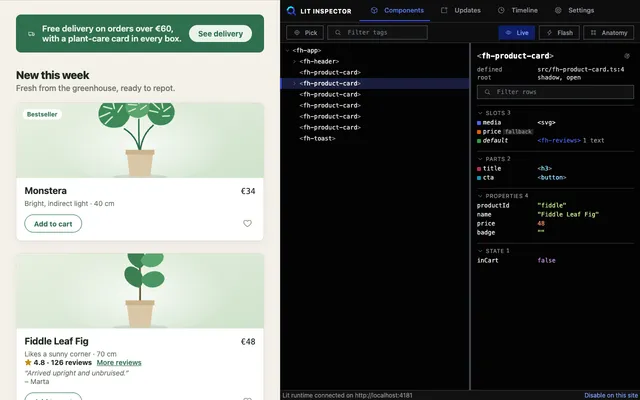Click the €48 price on Fiddle card
The width and height of the screenshot is (640, 400).
(x=248, y=342)
